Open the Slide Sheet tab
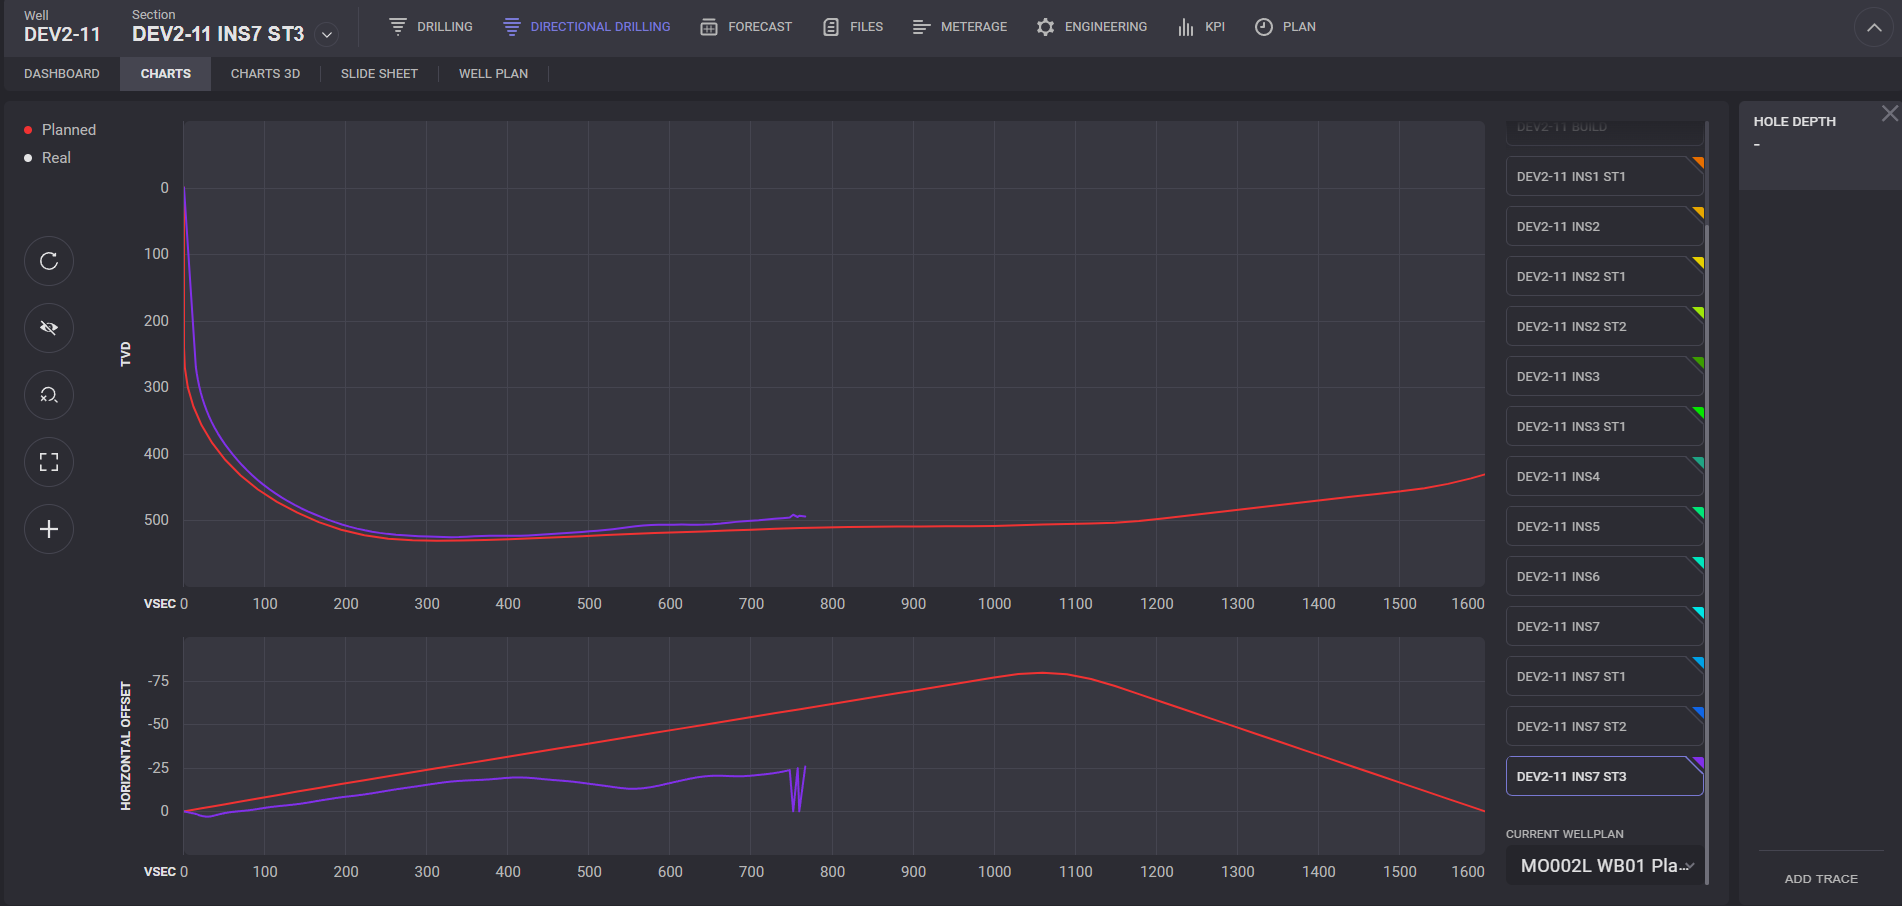 379,74
